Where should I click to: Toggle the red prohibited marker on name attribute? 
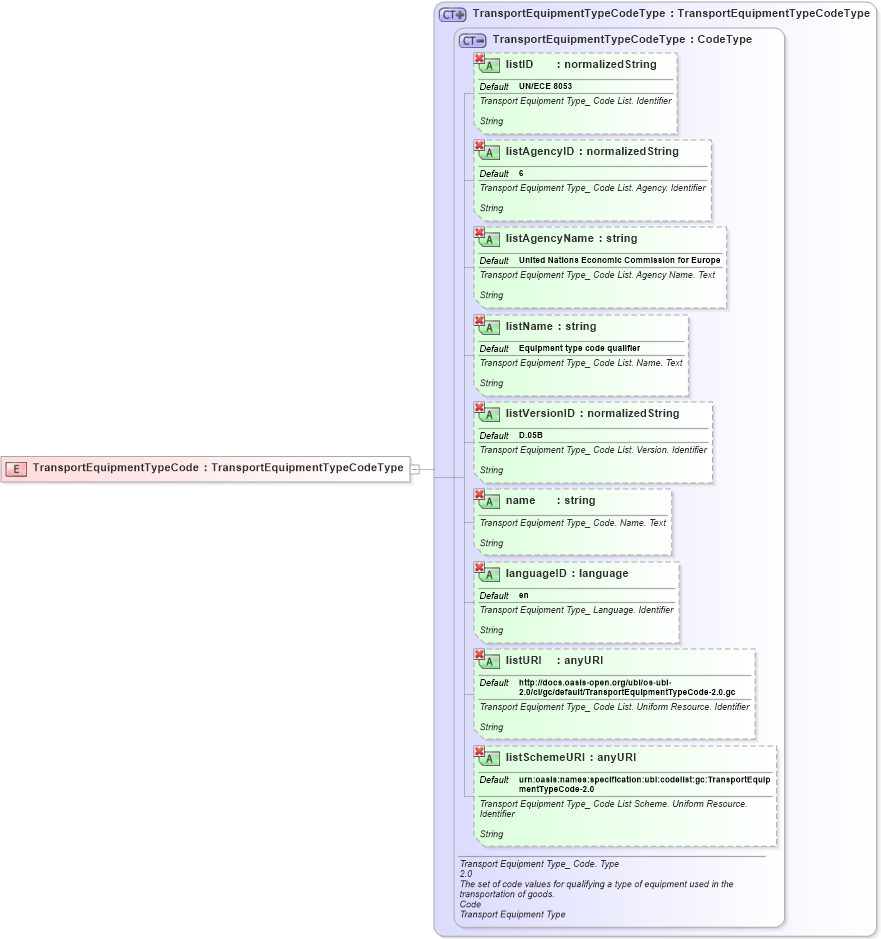(x=479, y=494)
